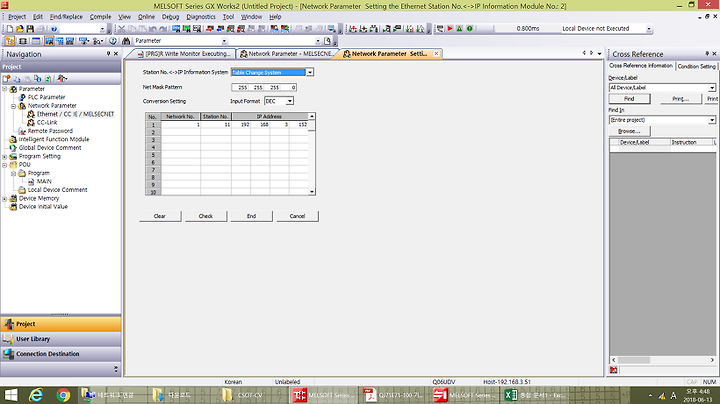Open the Connection Destination panel
Image resolution: width=720 pixels, height=404 pixels.
[61, 354]
